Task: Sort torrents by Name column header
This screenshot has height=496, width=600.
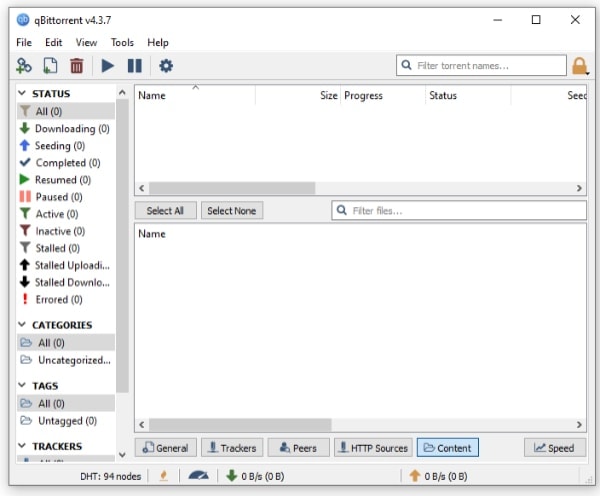Action: [195, 95]
